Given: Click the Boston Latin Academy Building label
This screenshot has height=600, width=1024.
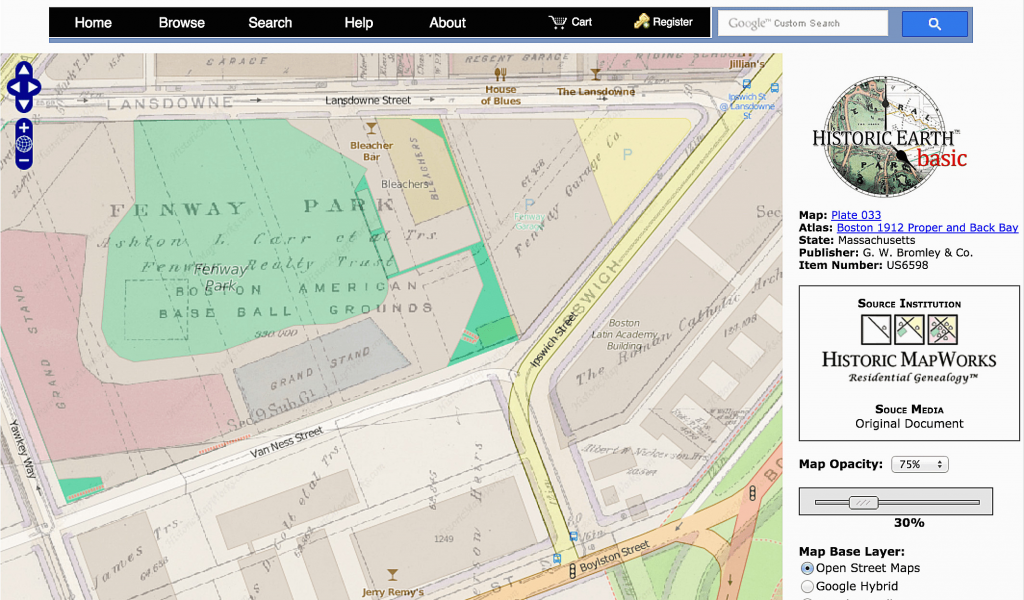Looking at the screenshot, I should 624,334.
